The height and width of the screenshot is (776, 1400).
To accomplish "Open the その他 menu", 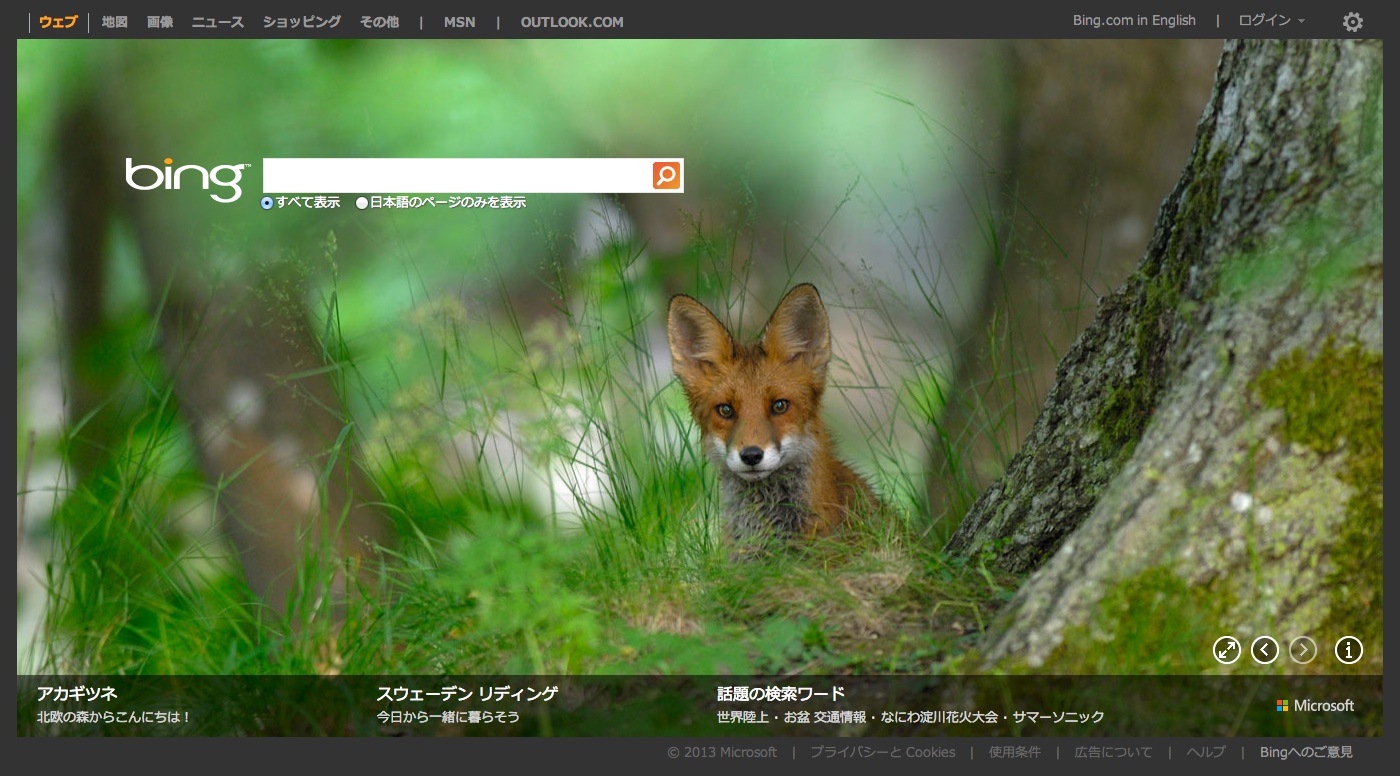I will [x=379, y=22].
